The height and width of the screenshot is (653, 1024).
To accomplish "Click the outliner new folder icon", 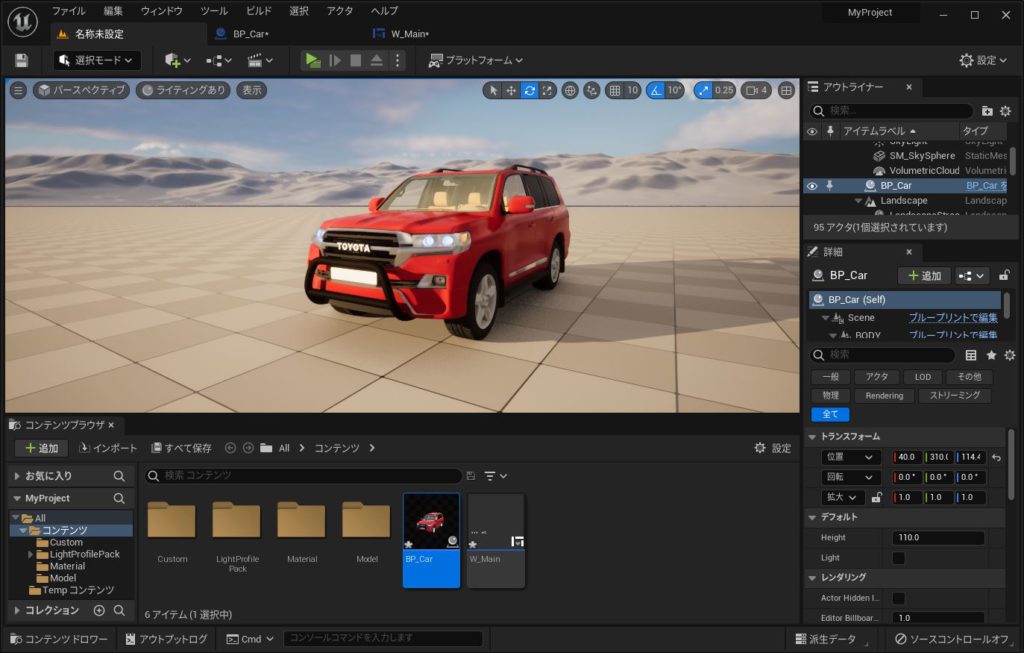I will click(987, 111).
